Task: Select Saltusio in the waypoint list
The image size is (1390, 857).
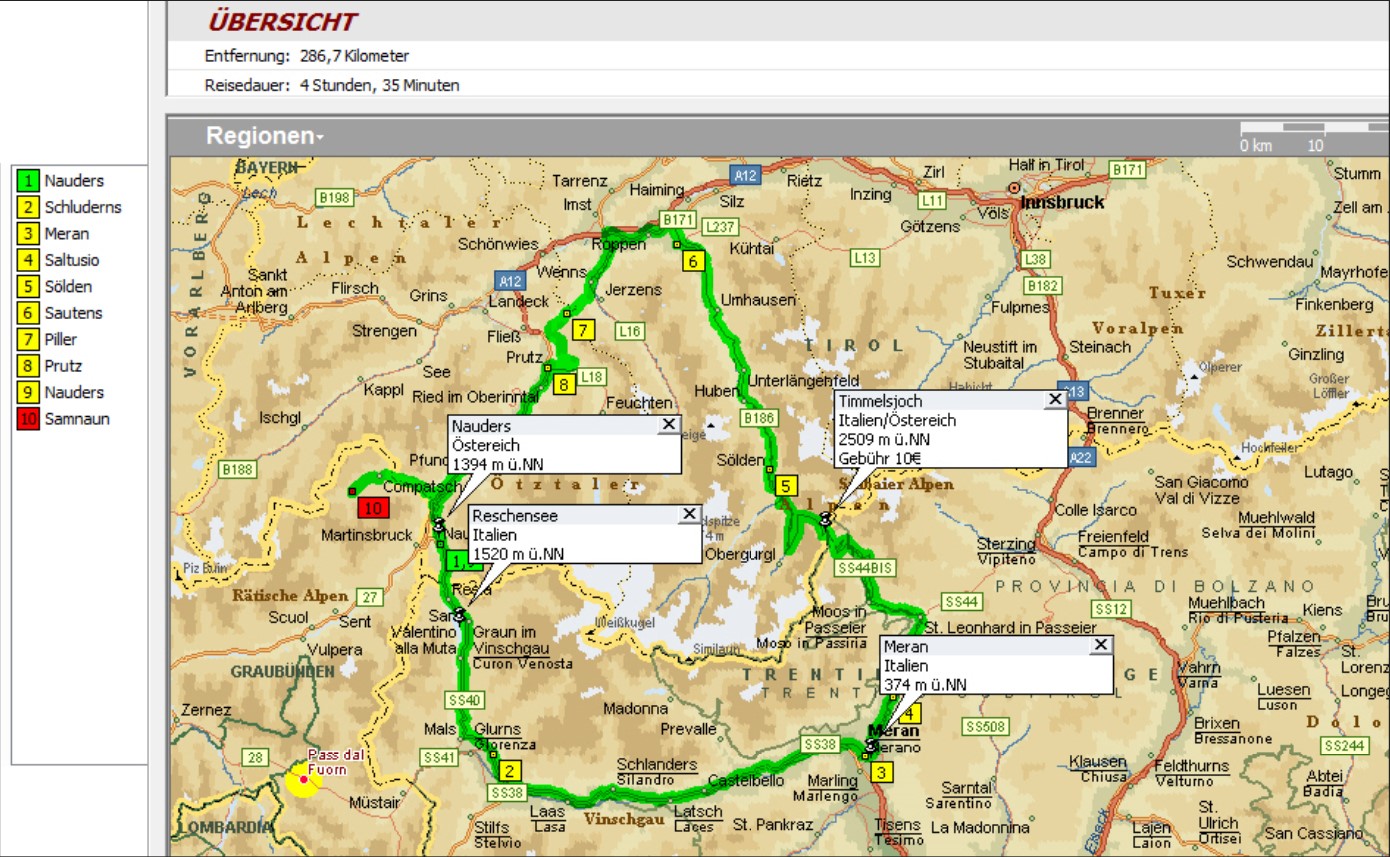Action: pyautogui.click(x=72, y=260)
